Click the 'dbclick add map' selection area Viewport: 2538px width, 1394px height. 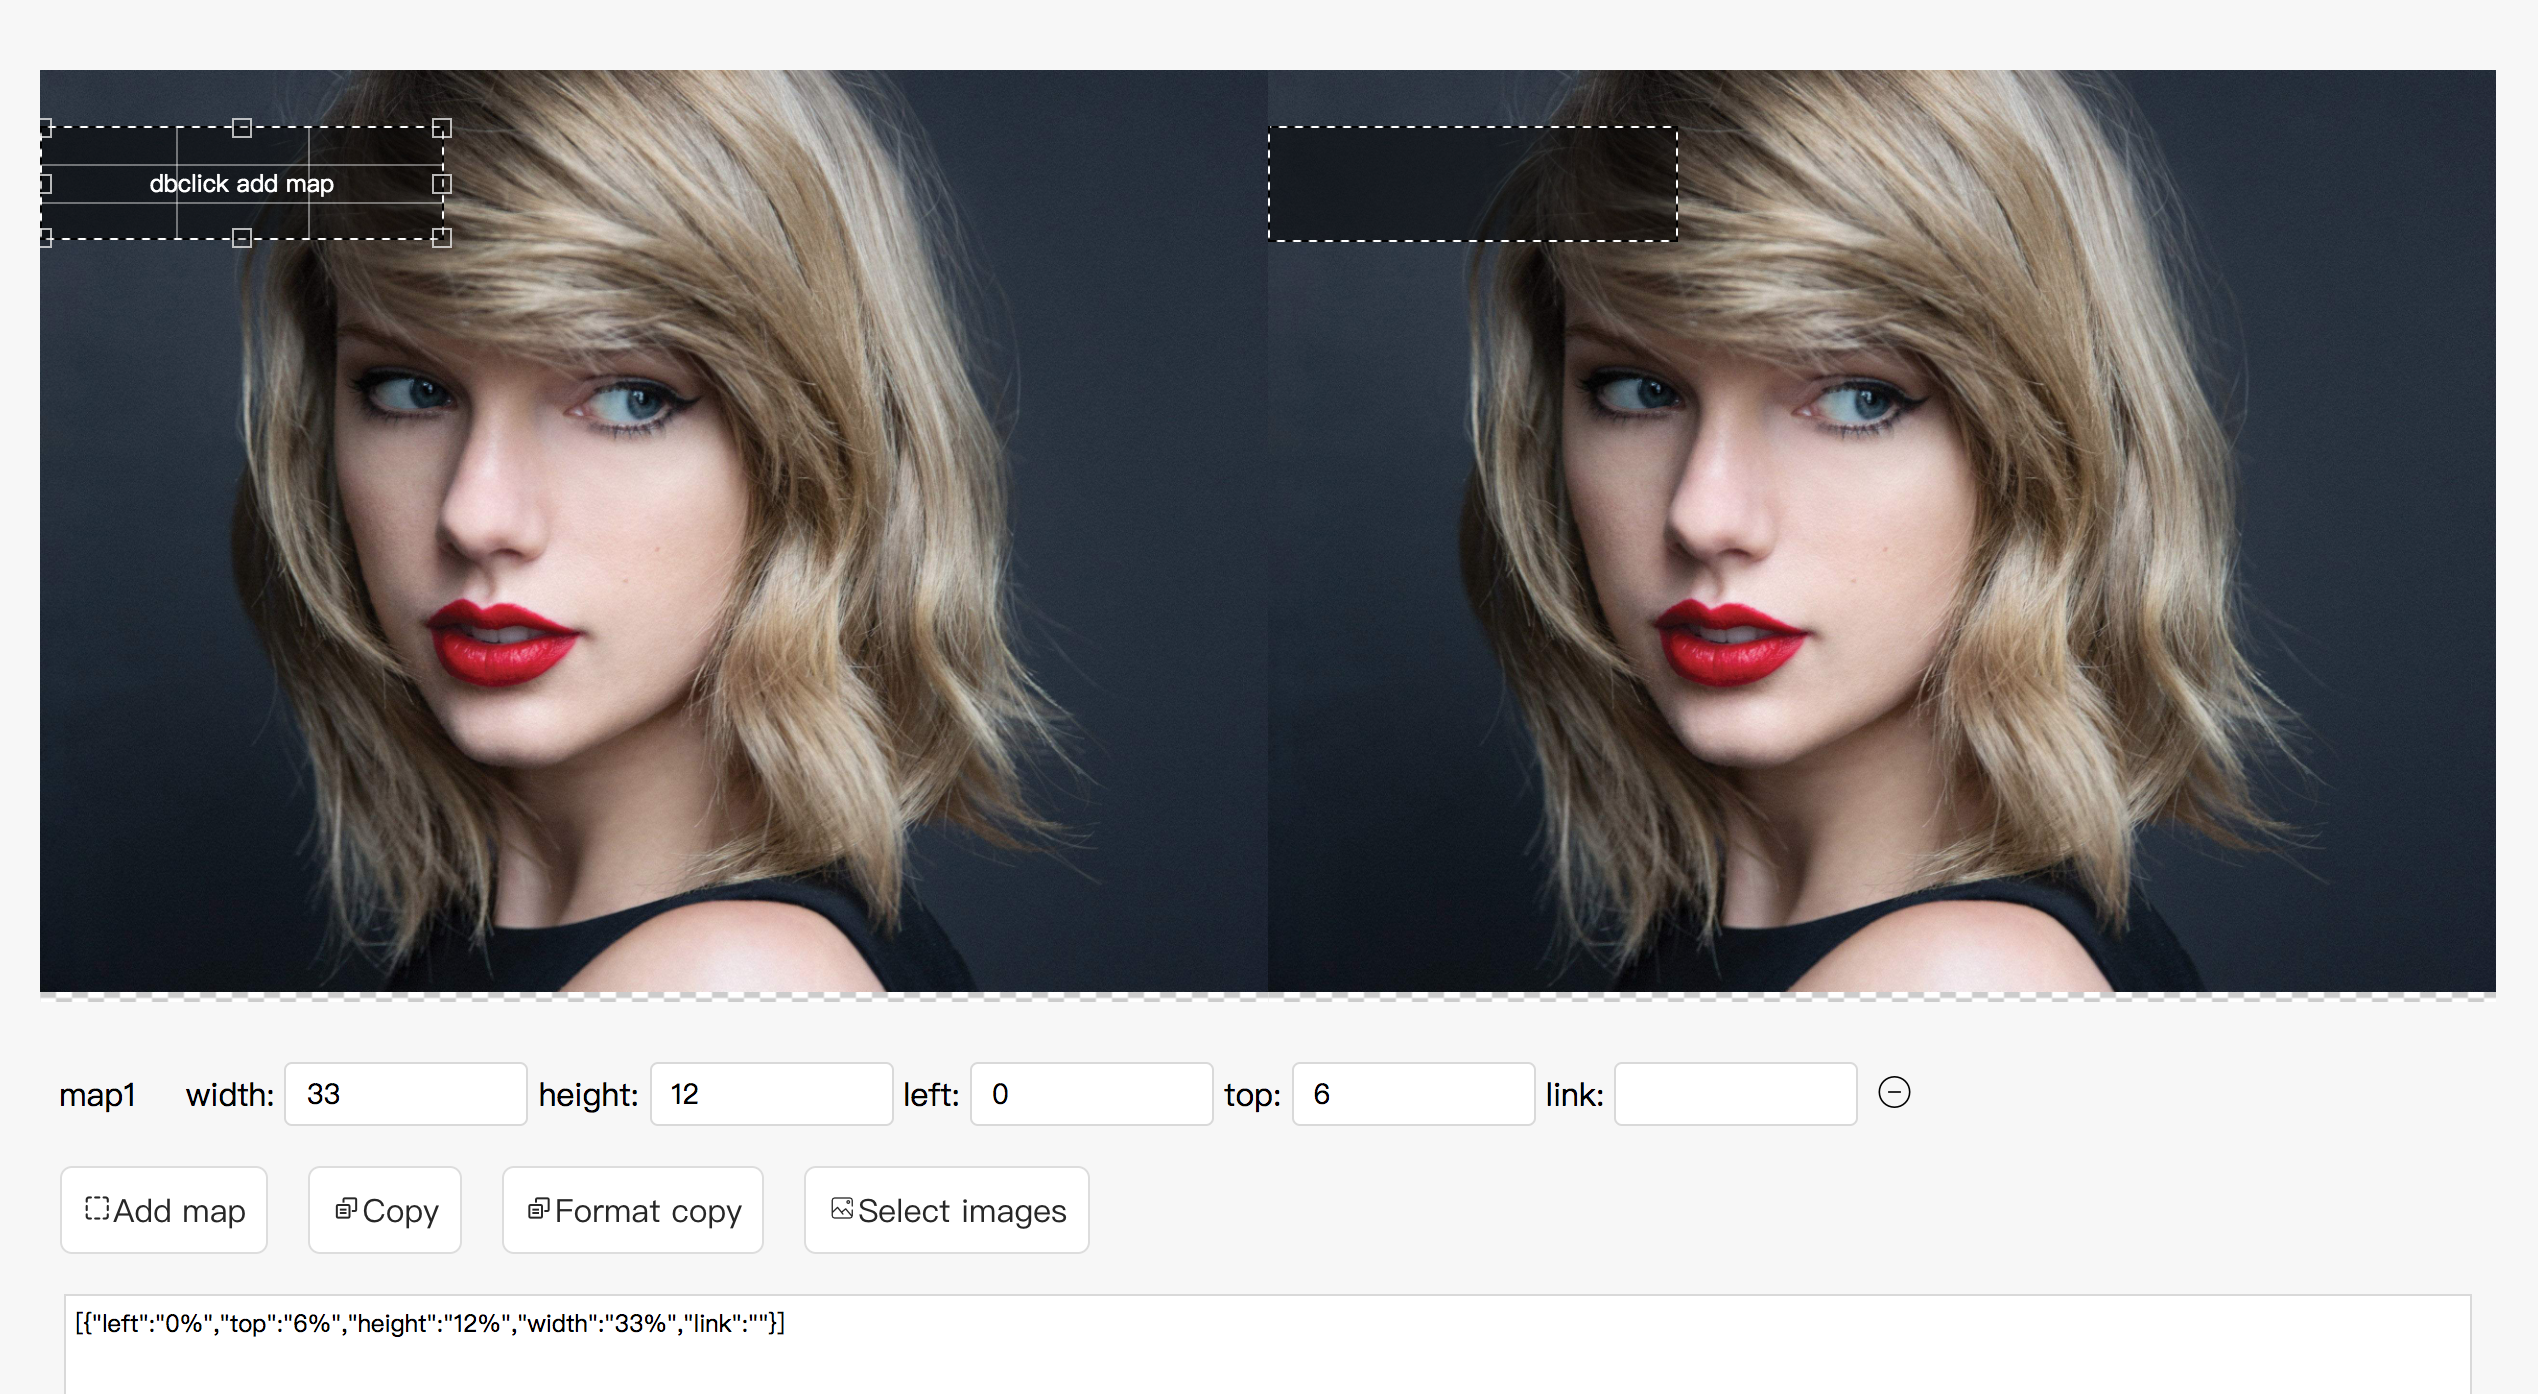pyautogui.click(x=241, y=184)
